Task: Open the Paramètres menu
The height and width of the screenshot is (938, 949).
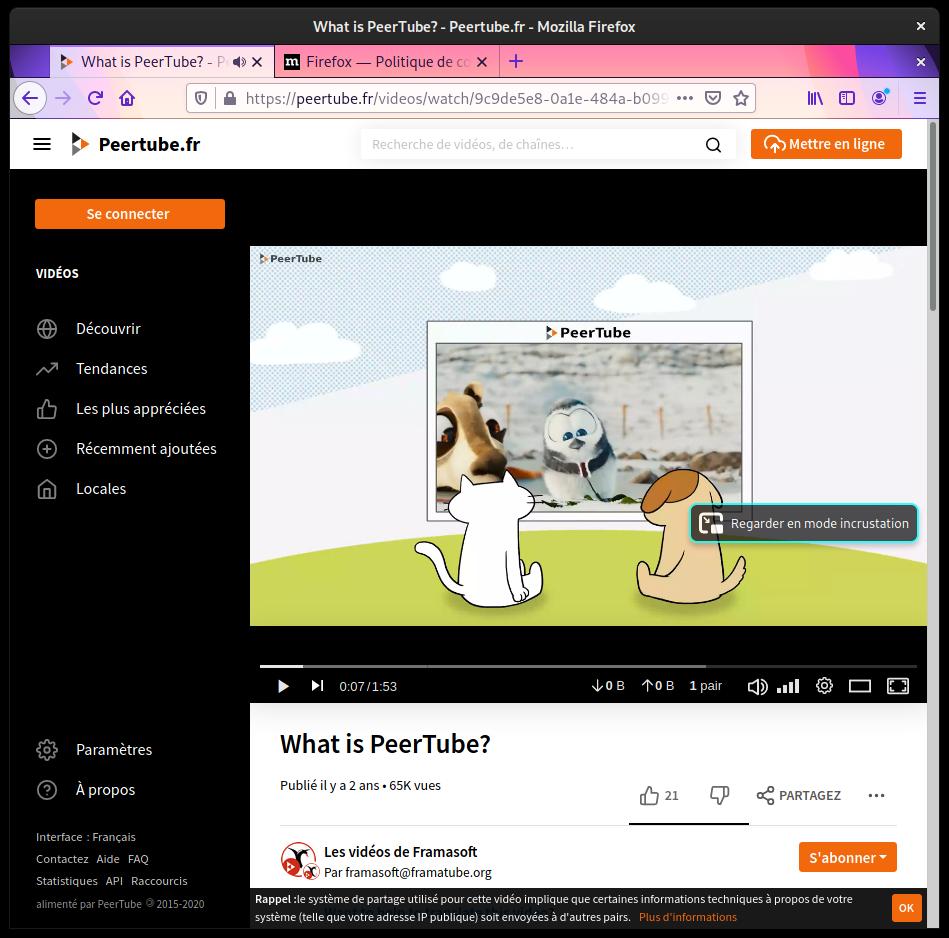Action: (94, 750)
